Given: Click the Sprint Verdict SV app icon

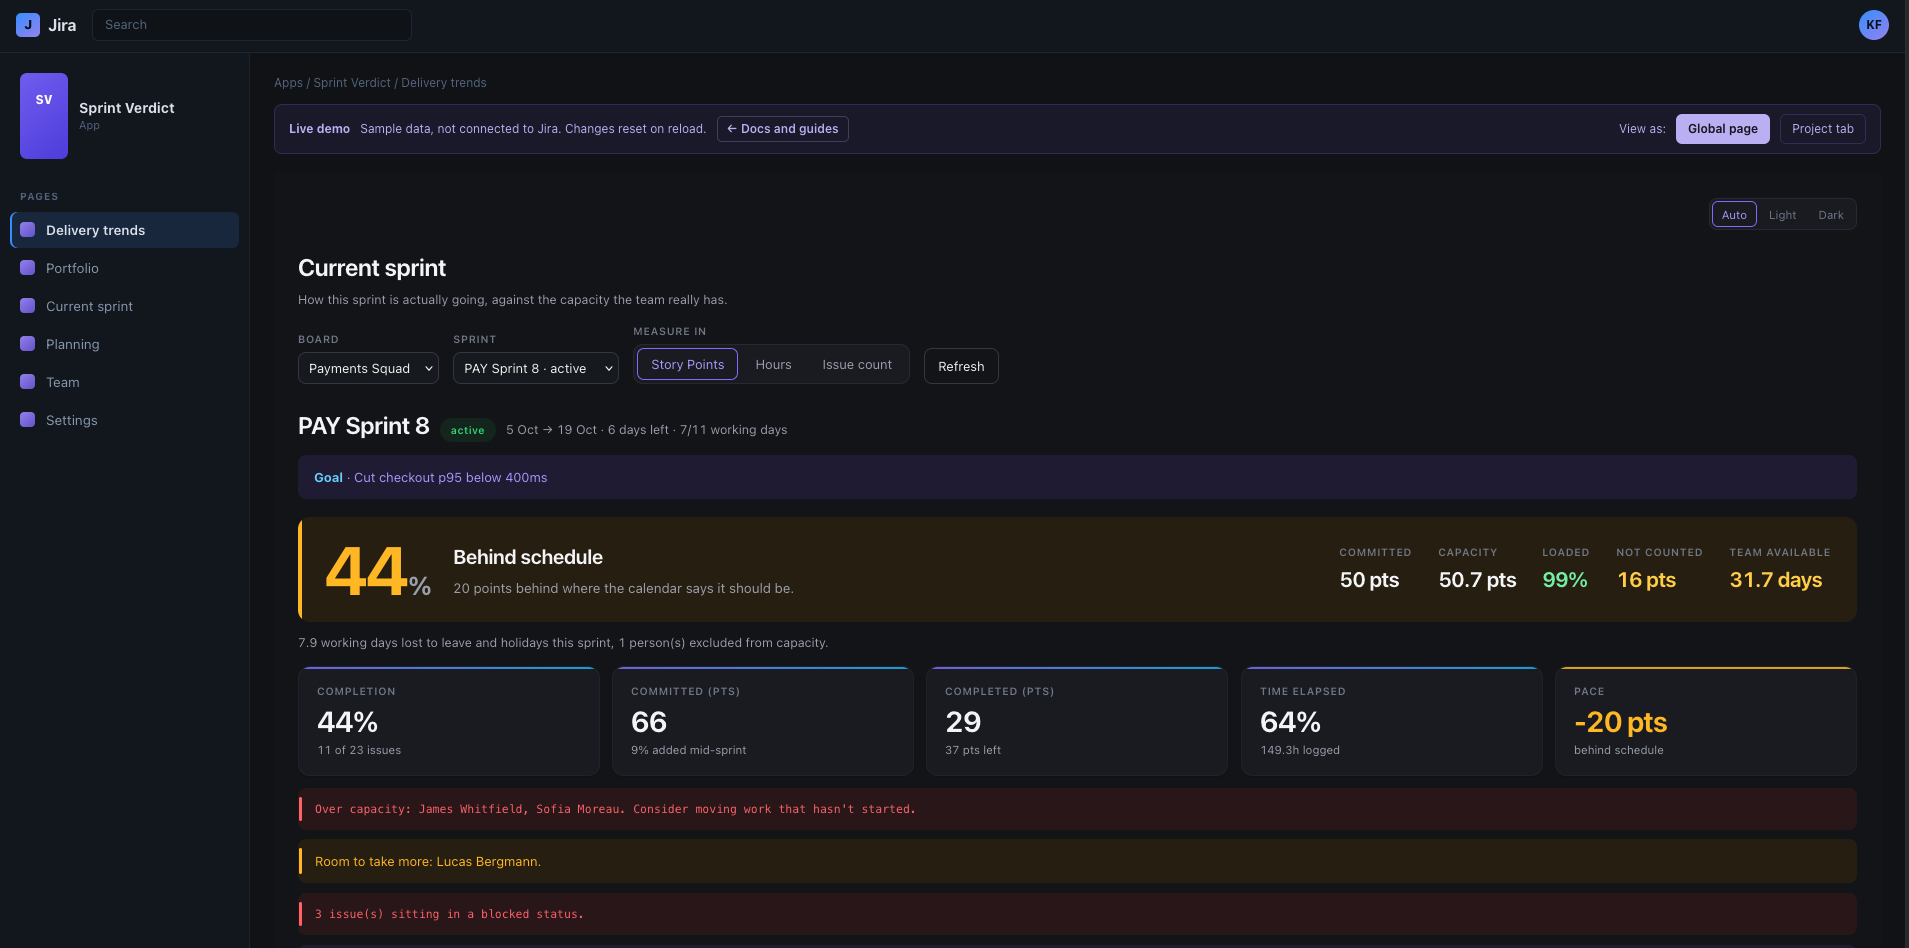Looking at the screenshot, I should [44, 116].
